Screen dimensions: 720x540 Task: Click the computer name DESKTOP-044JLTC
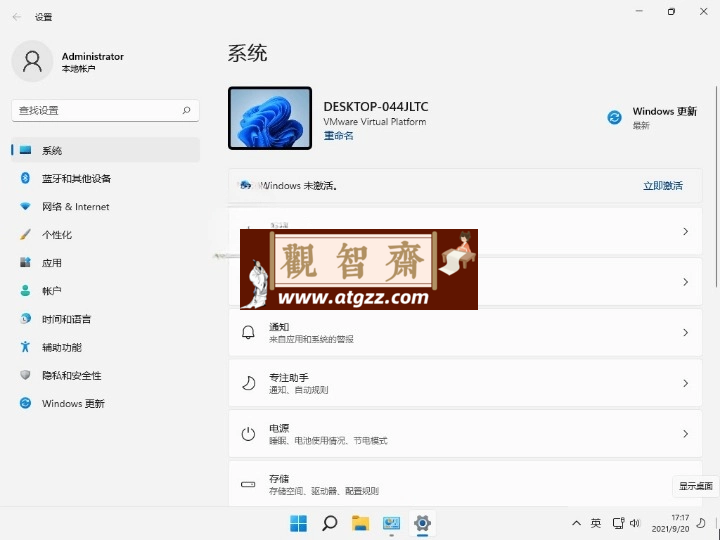[376, 107]
